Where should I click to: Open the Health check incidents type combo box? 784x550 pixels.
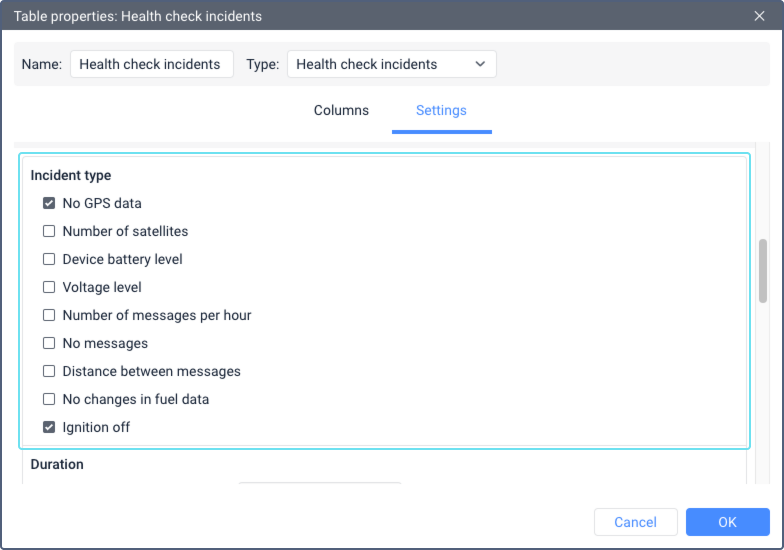[392, 64]
